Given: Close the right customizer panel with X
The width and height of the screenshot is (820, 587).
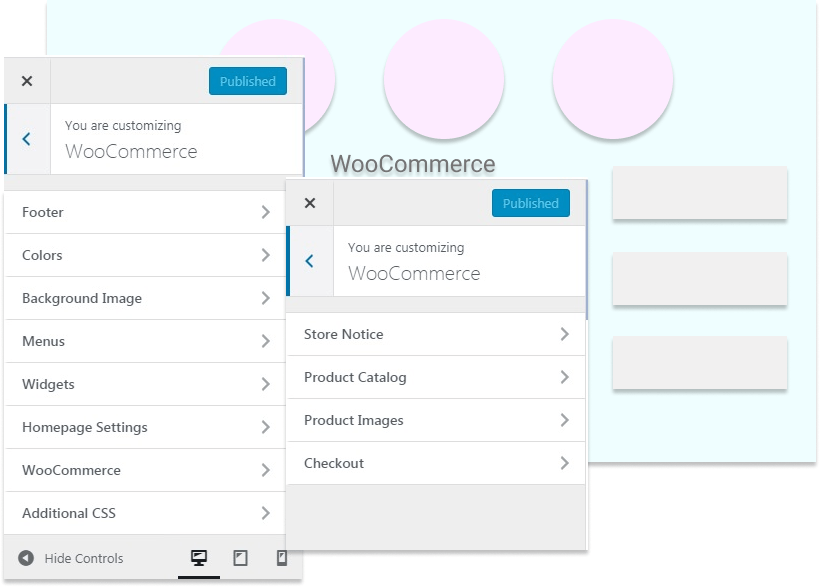Looking at the screenshot, I should [310, 203].
